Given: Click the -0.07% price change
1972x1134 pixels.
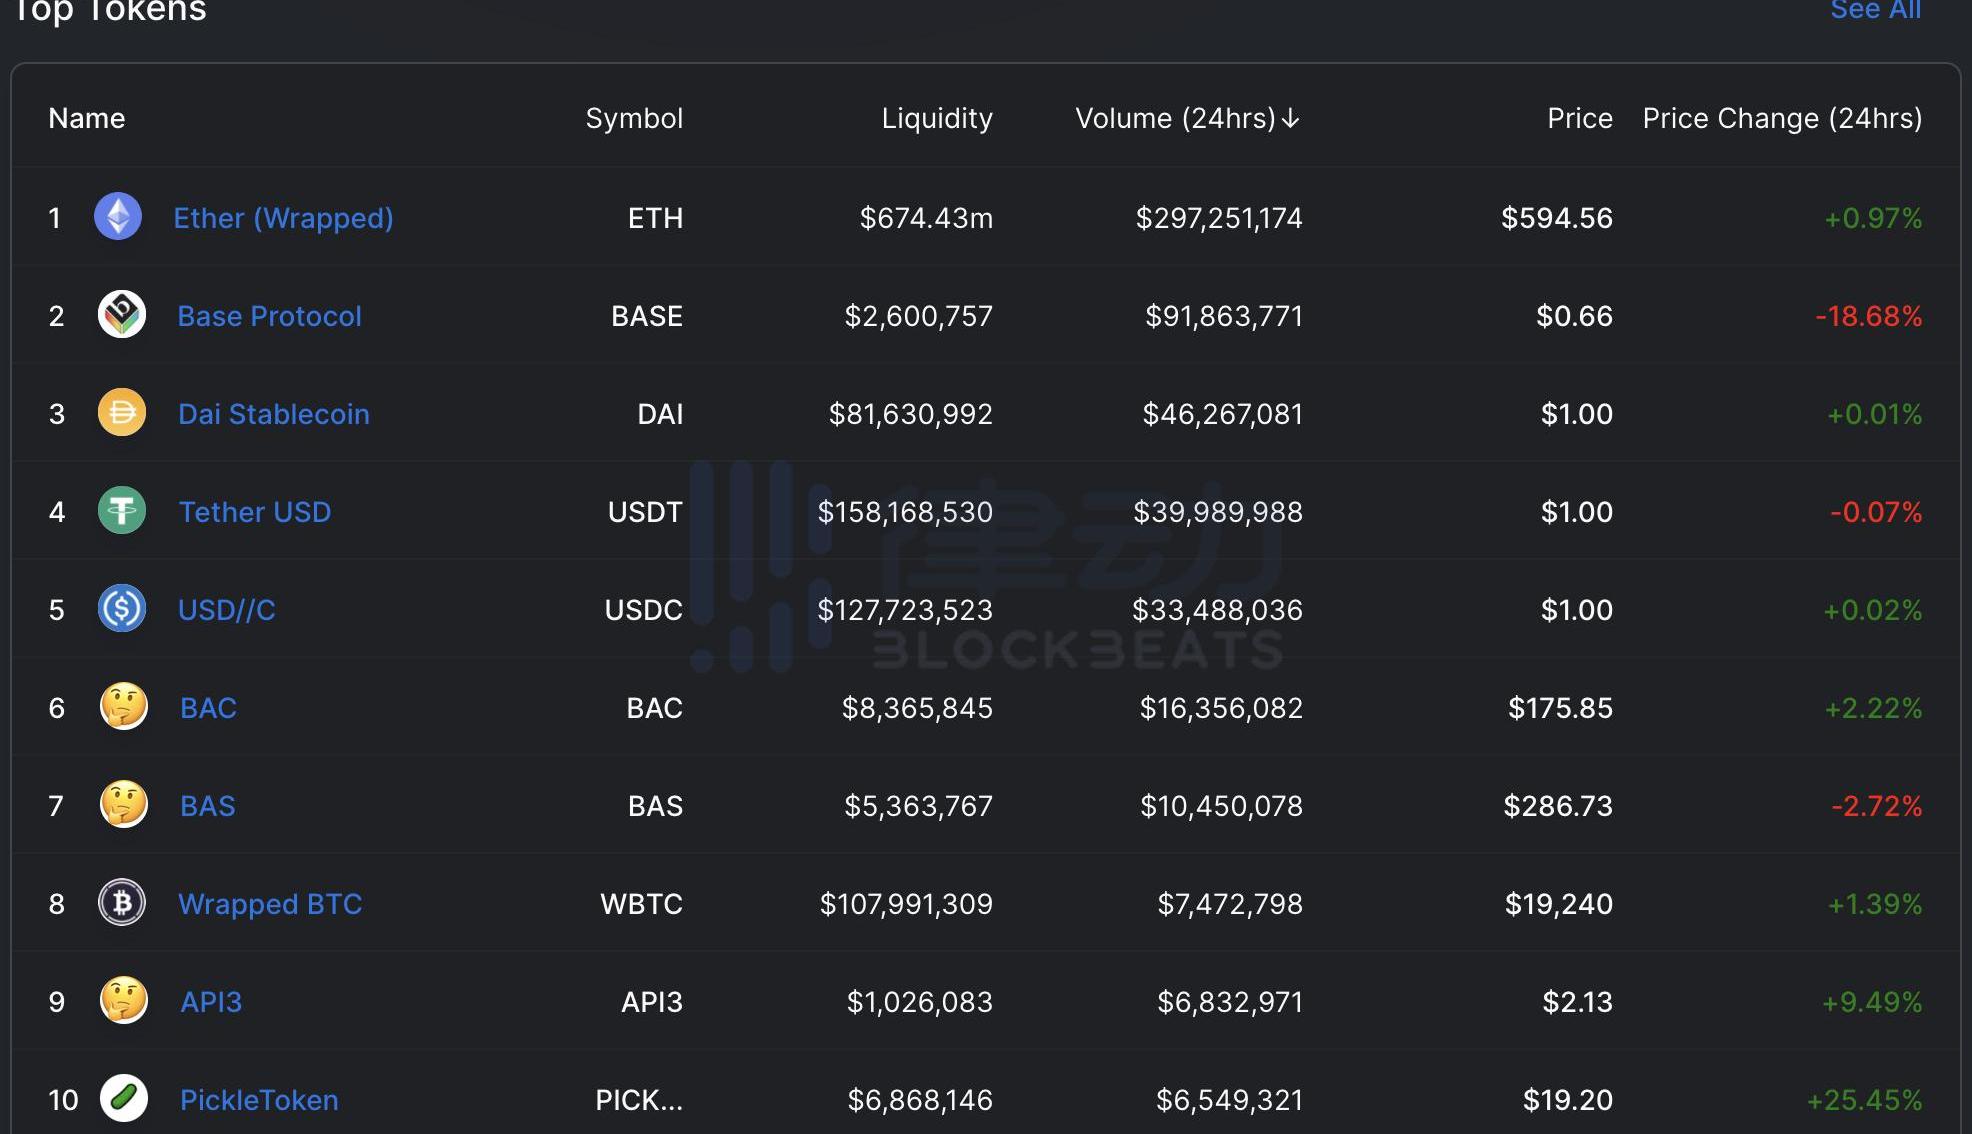Looking at the screenshot, I should click(1876, 512).
